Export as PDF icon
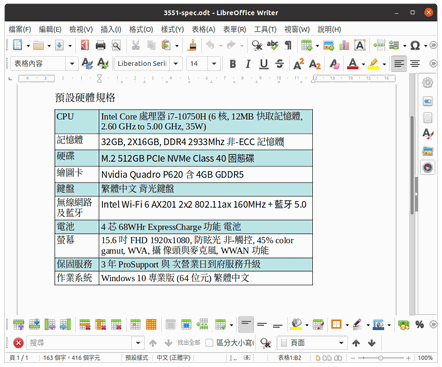The image size is (442, 367). tap(85, 45)
